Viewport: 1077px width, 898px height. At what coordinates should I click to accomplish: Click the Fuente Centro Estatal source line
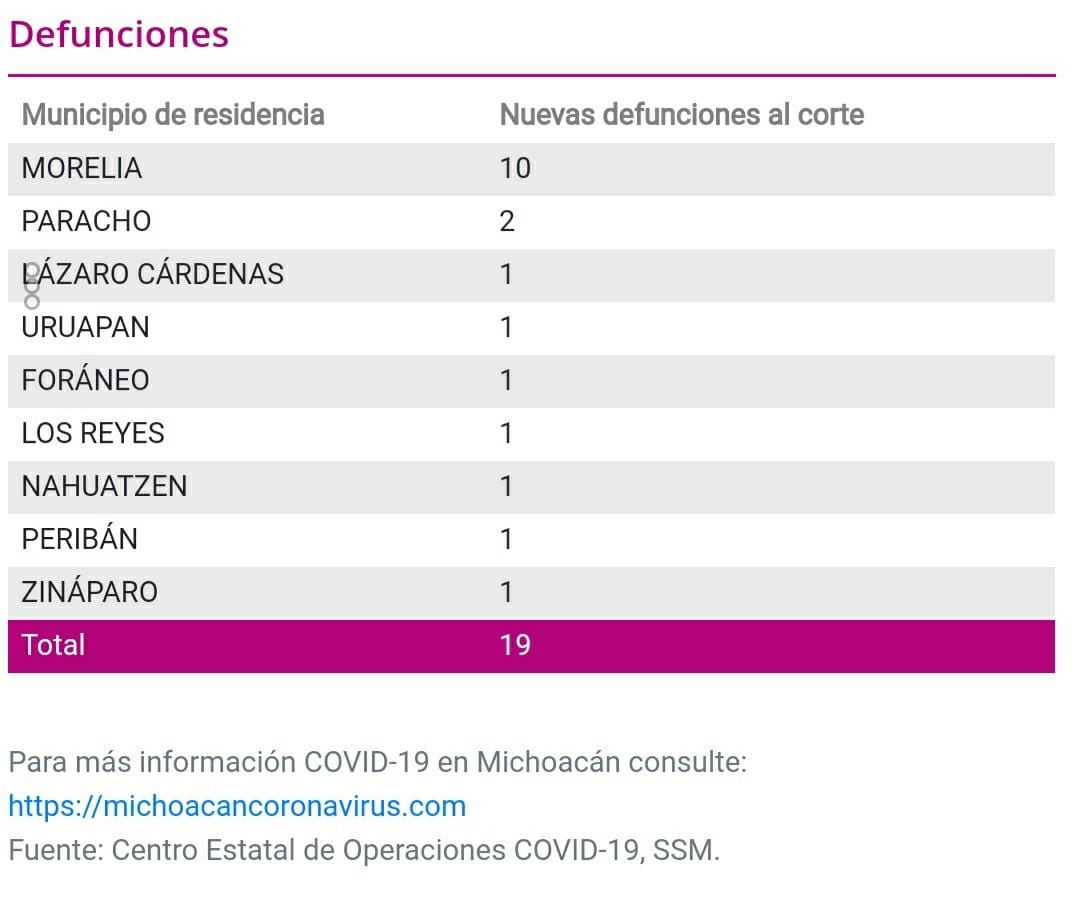click(363, 850)
